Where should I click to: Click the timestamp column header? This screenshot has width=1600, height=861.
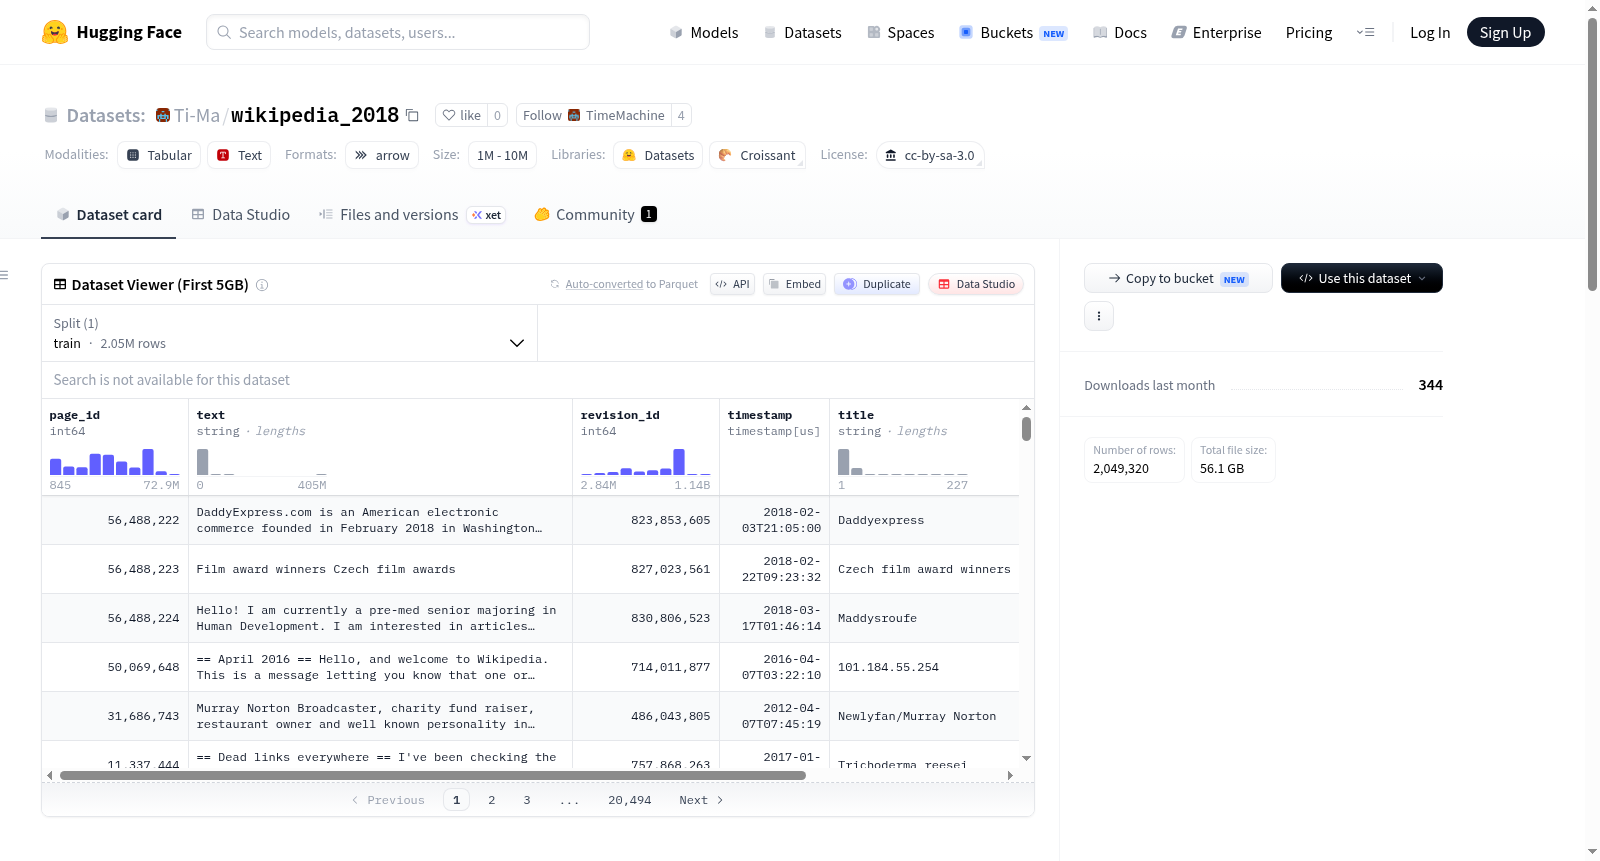760,415
